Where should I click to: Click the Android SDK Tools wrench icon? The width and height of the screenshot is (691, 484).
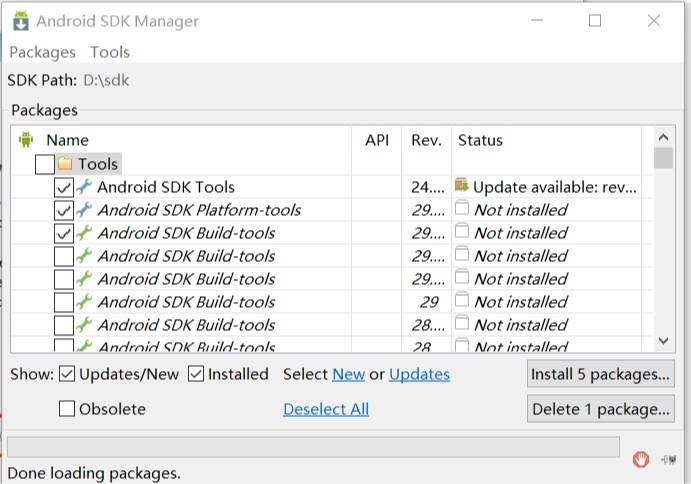(84, 187)
